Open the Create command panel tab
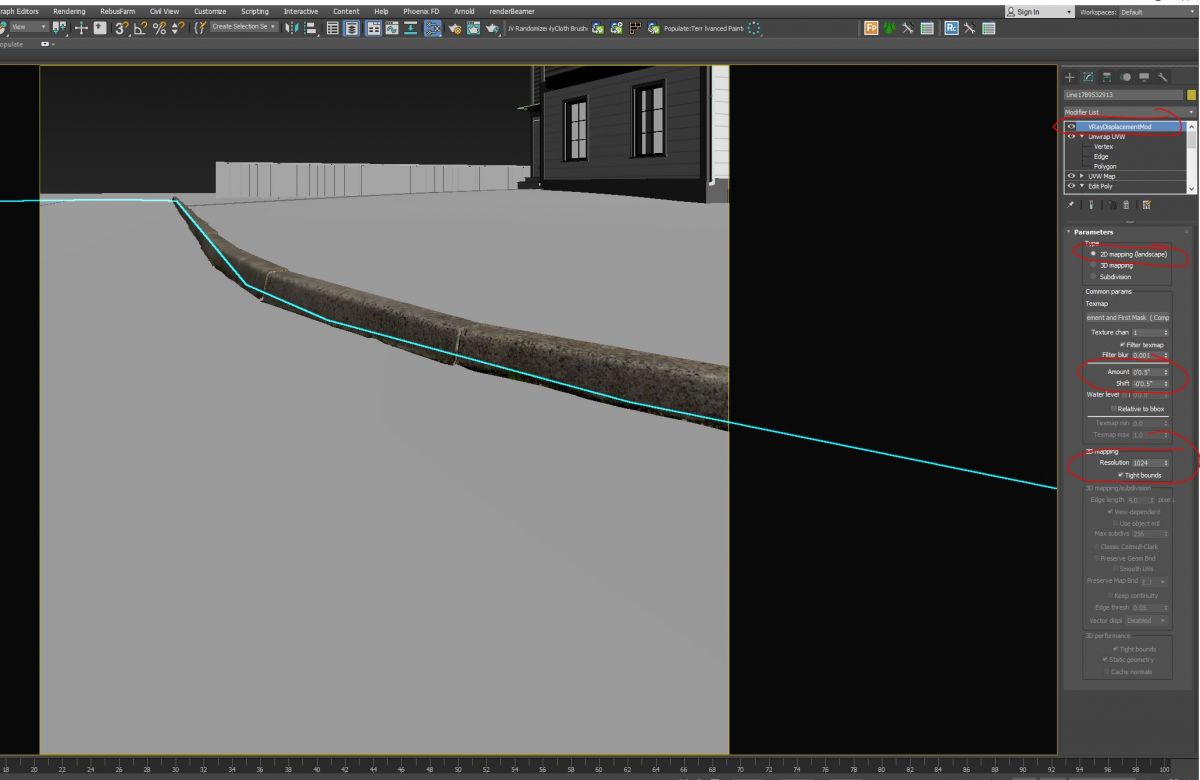Viewport: 1200px width, 780px height. point(1069,77)
